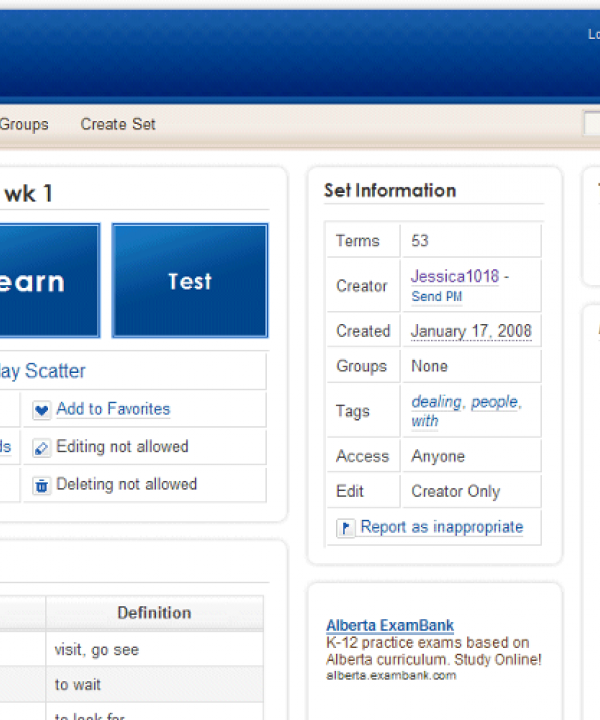Viewport: 600px width, 720px height.
Task: Click the Edit value Creator Only
Action: pyautogui.click(x=455, y=491)
